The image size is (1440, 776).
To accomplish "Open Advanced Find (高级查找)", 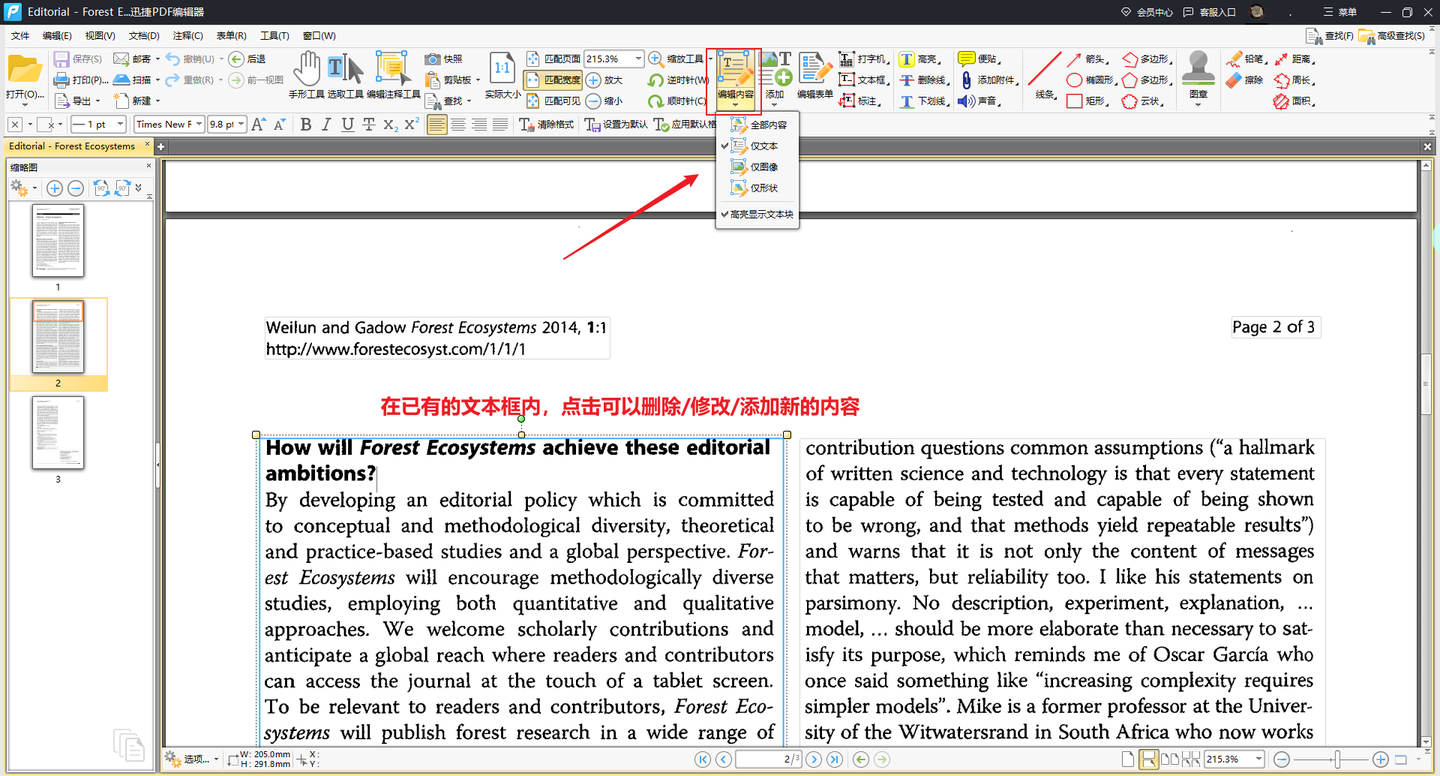I will 1392,36.
